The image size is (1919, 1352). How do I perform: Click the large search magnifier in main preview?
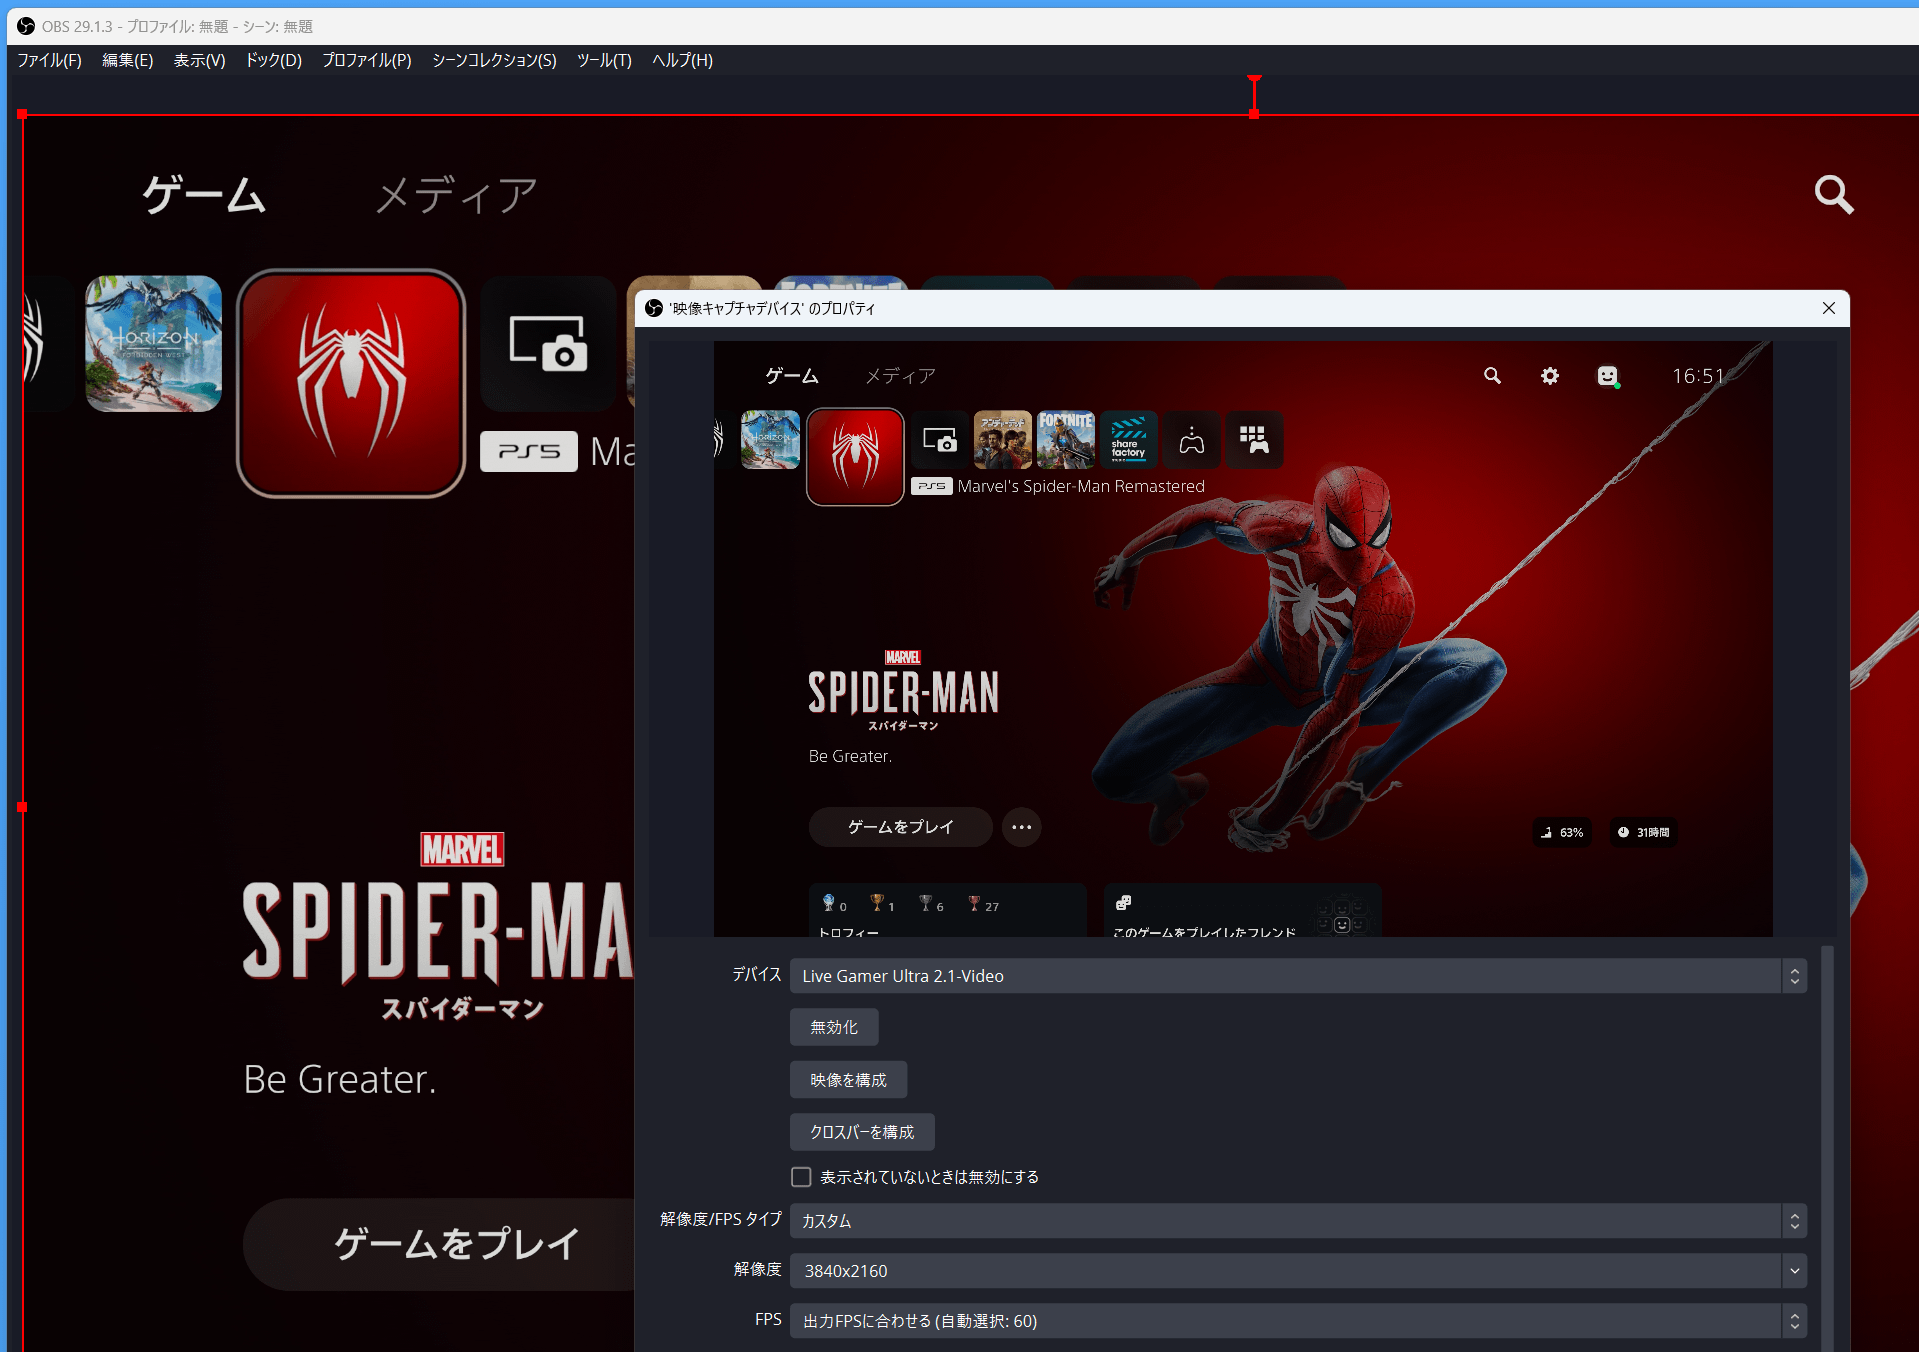pos(1834,194)
